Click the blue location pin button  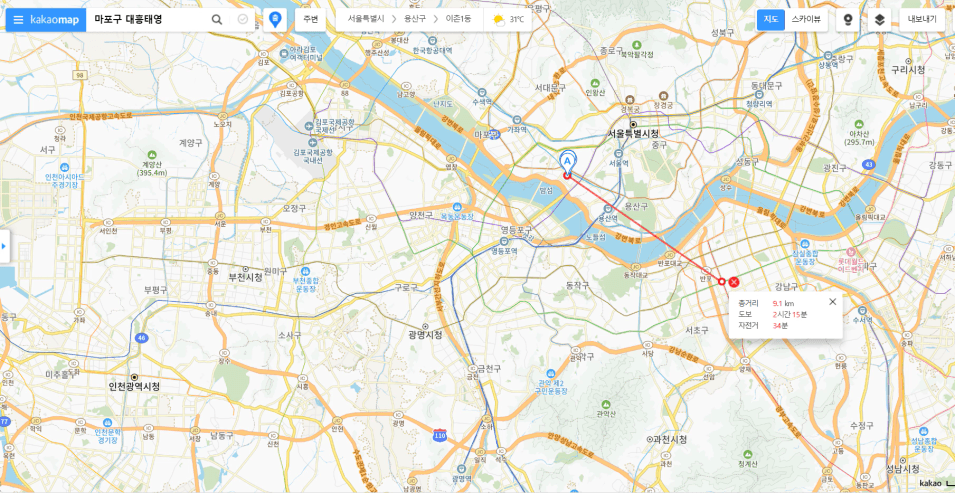275,20
